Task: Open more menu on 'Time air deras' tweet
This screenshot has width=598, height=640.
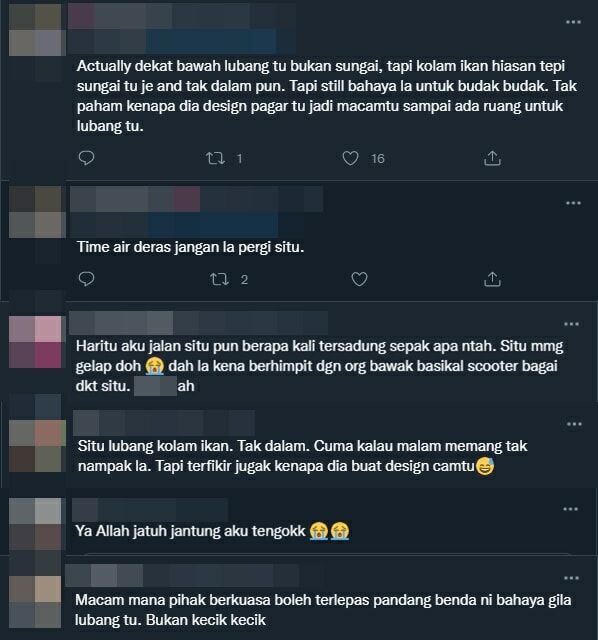Action: coord(574,203)
